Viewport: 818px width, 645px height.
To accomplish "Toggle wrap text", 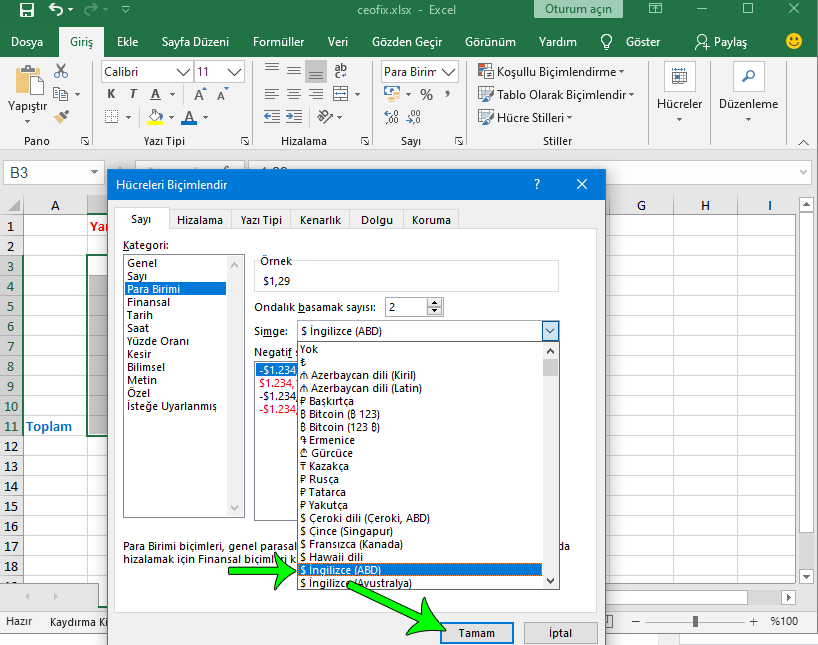I will pyautogui.click(x=340, y=71).
